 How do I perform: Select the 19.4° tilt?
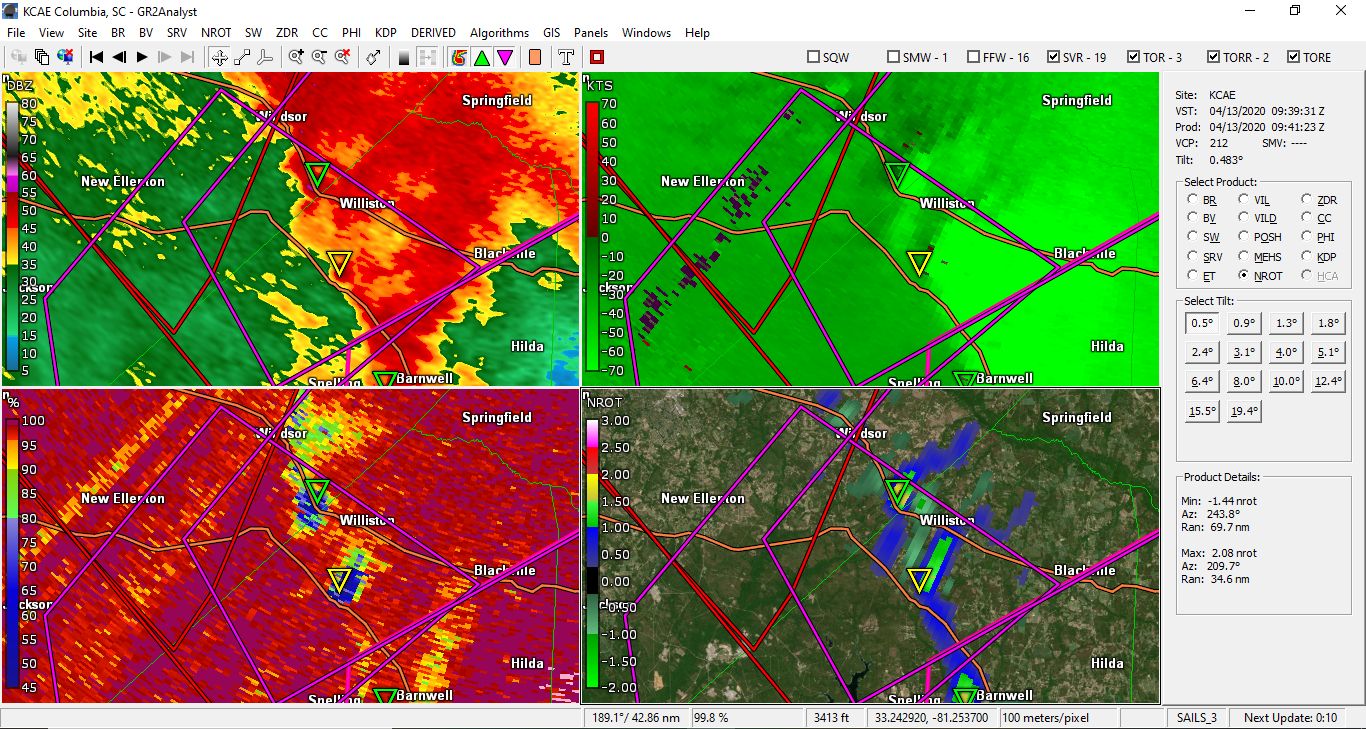[1243, 410]
